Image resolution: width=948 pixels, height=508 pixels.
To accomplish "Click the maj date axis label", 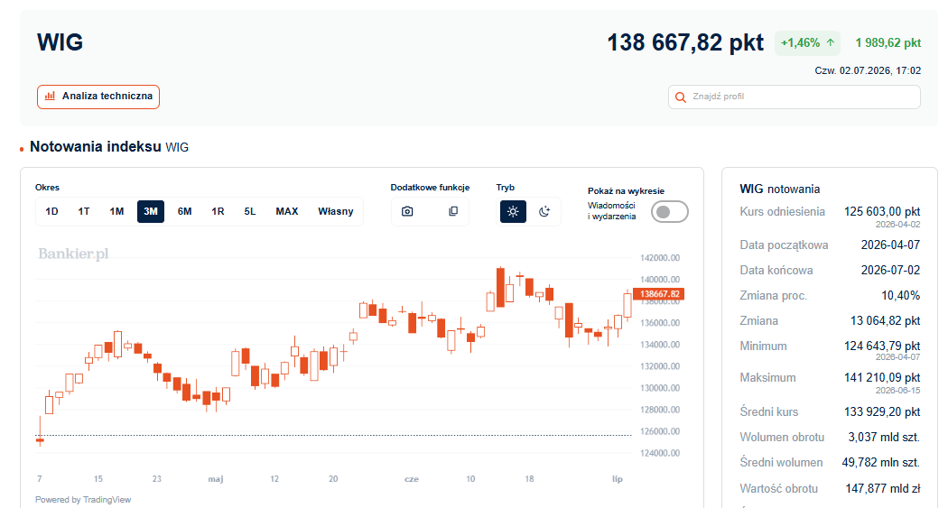I will [216, 479].
